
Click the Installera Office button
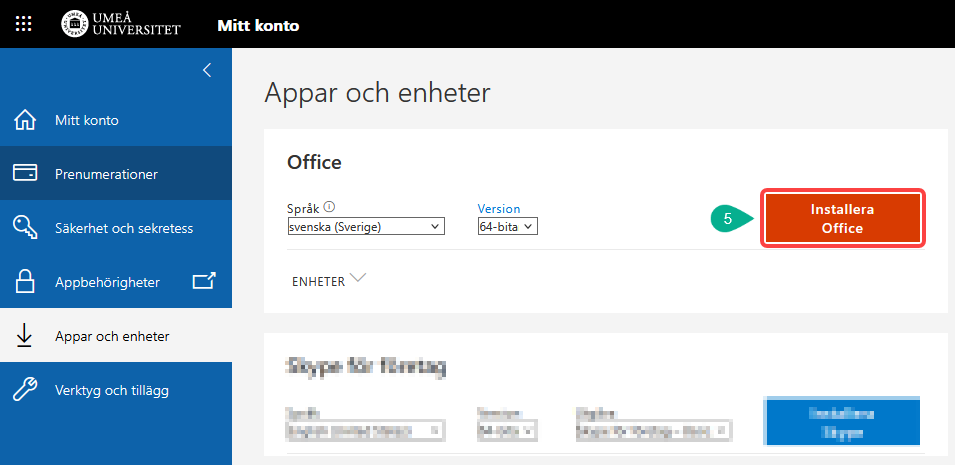point(842,219)
